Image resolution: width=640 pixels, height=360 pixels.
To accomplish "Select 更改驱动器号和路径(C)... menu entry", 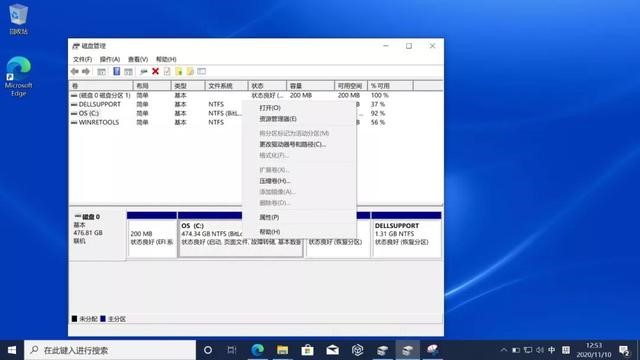I will (x=293, y=144).
